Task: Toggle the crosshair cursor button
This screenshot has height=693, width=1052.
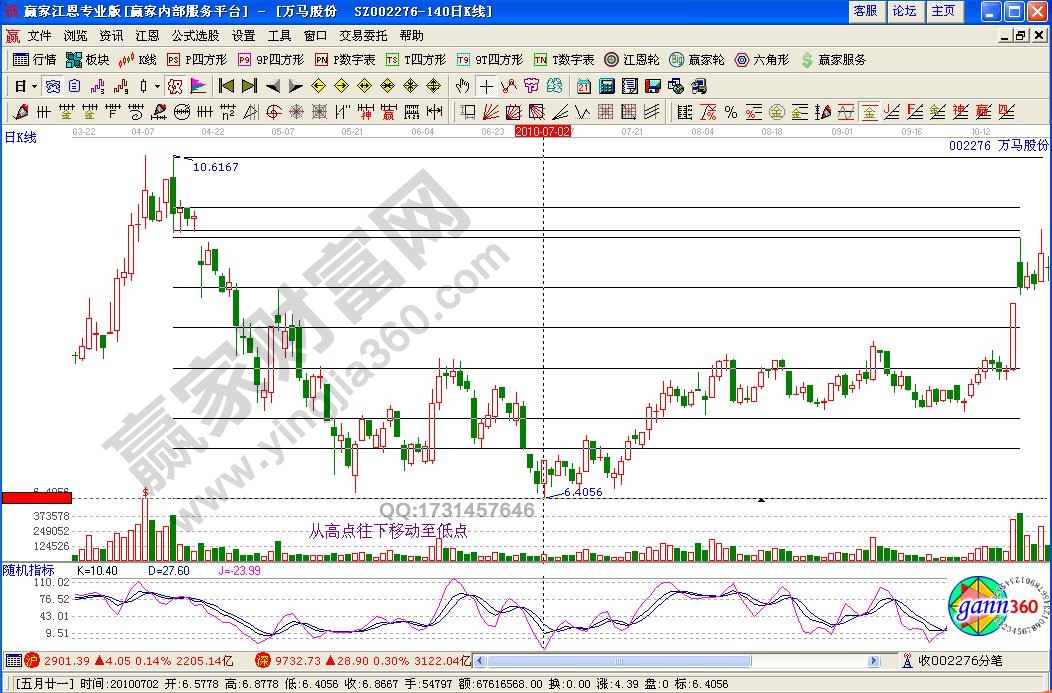Action: click(x=486, y=86)
